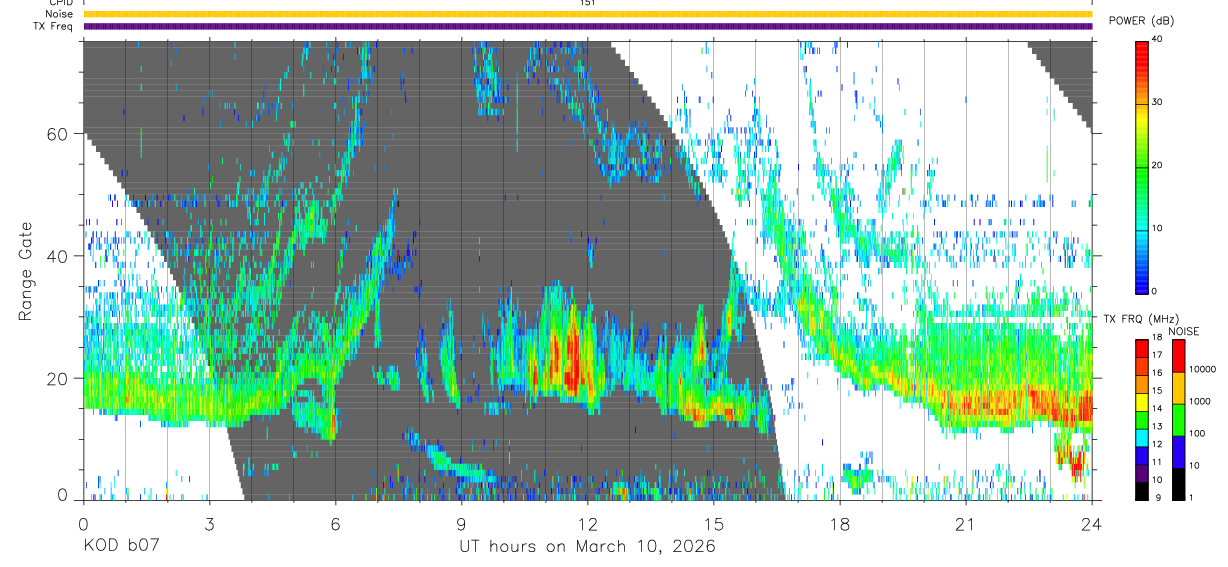This screenshot has width=1228, height=567.
Task: Click the 10000 label on the NOISE legend
Action: (x=1203, y=370)
